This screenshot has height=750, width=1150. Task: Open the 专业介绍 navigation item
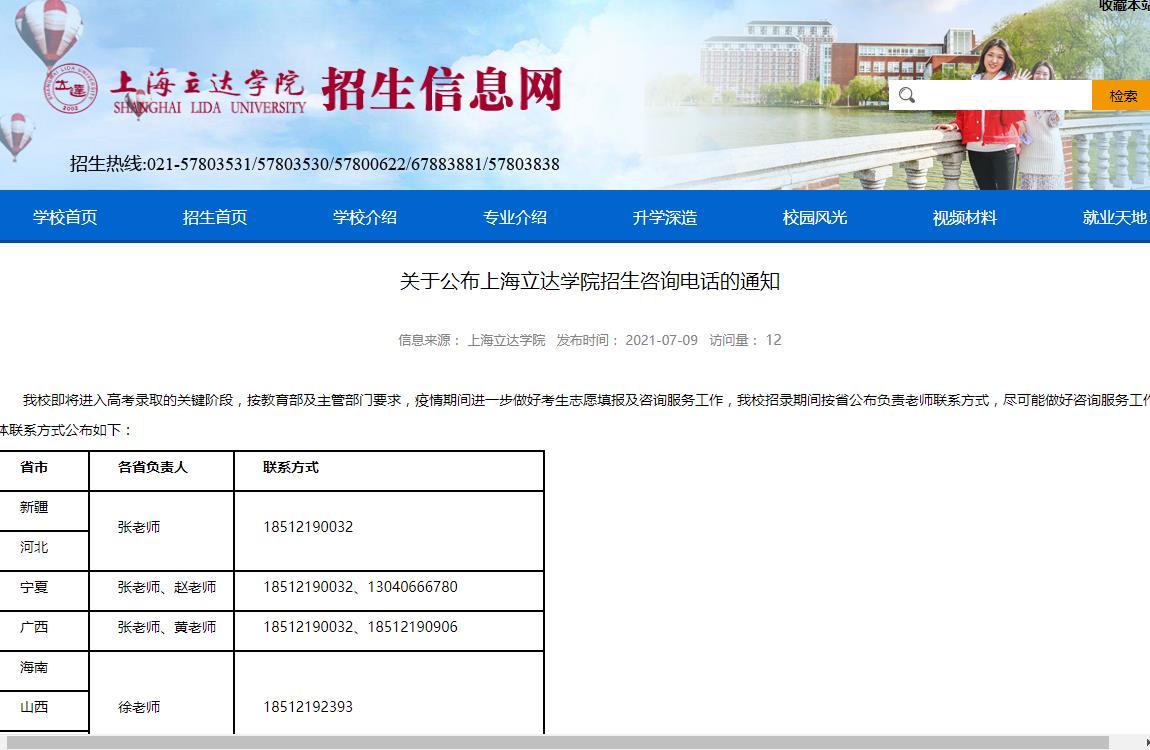[515, 217]
